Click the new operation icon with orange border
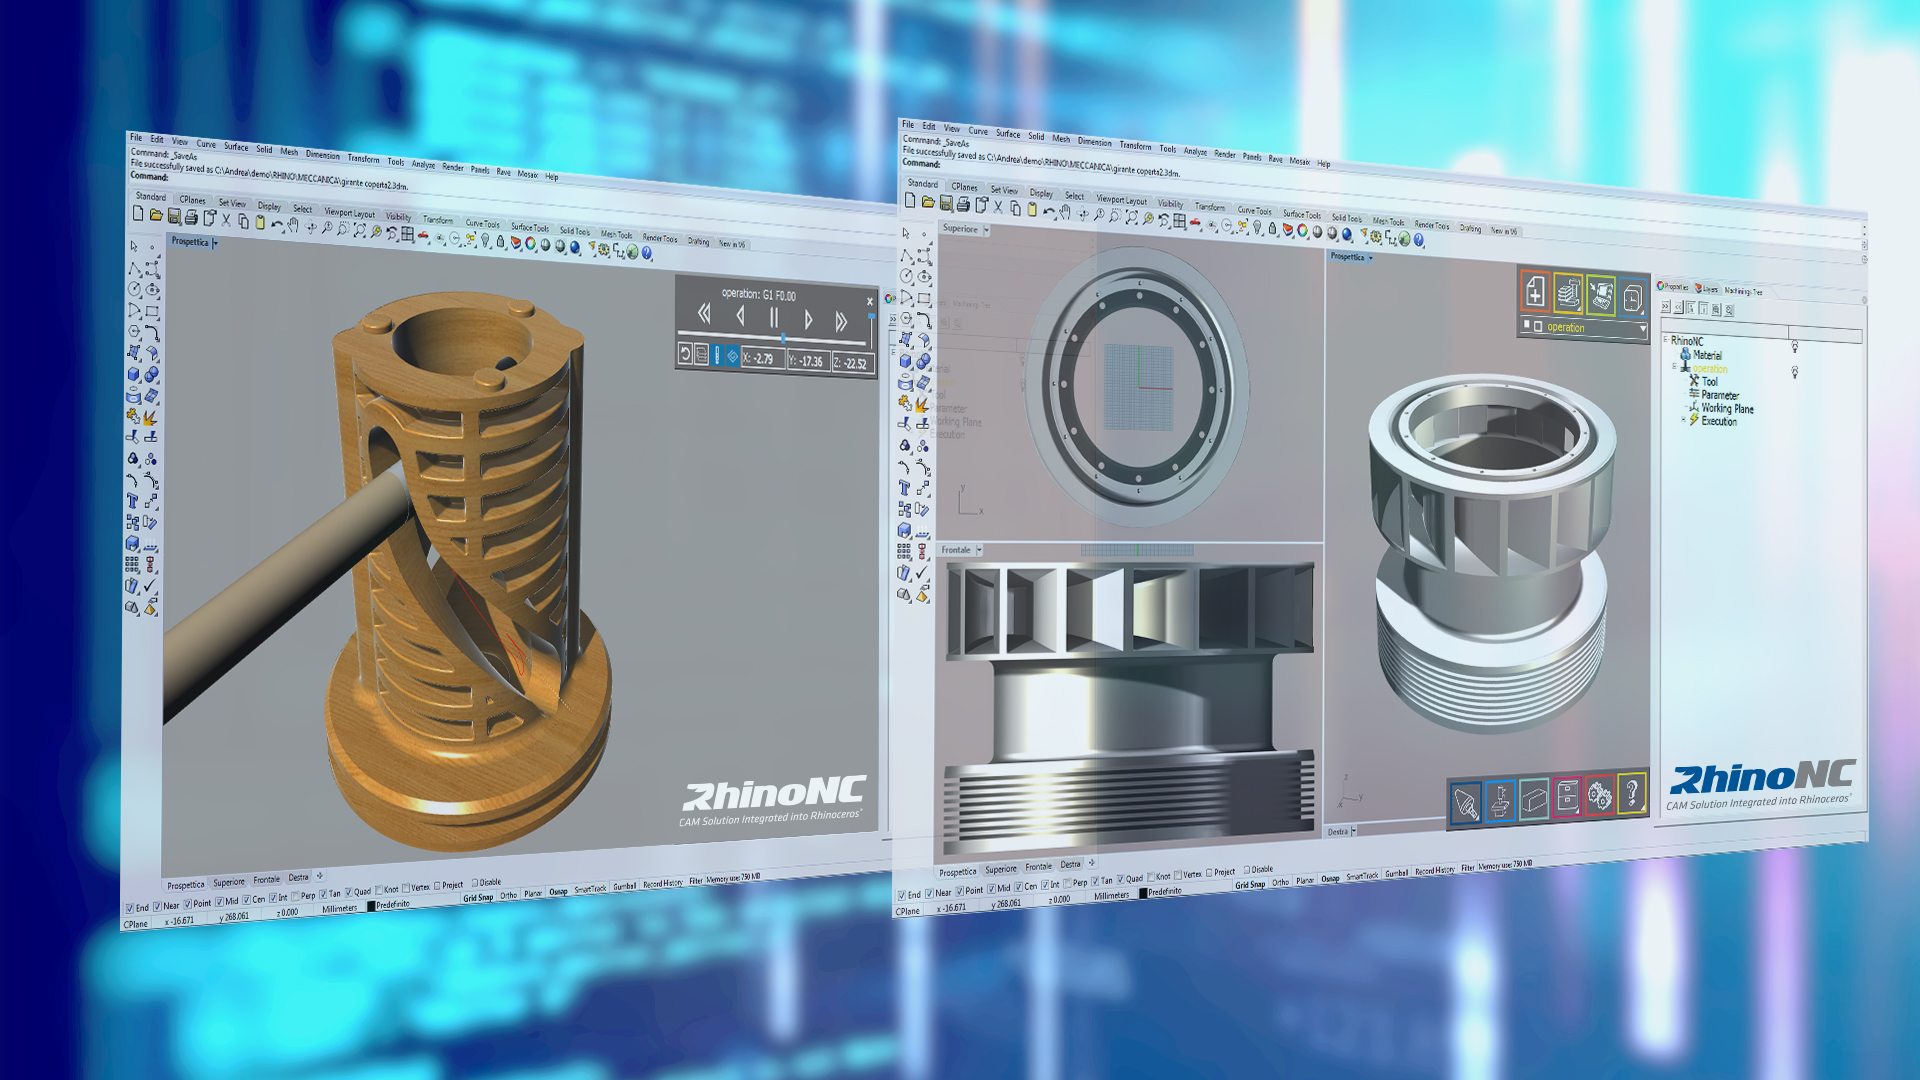Image resolution: width=1920 pixels, height=1080 pixels. [x=1535, y=291]
